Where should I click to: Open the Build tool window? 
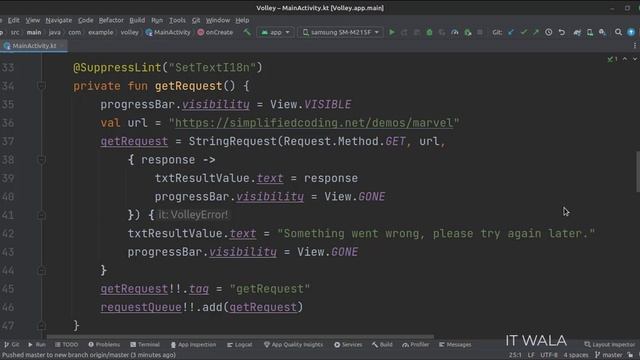pyautogui.click(x=382, y=345)
